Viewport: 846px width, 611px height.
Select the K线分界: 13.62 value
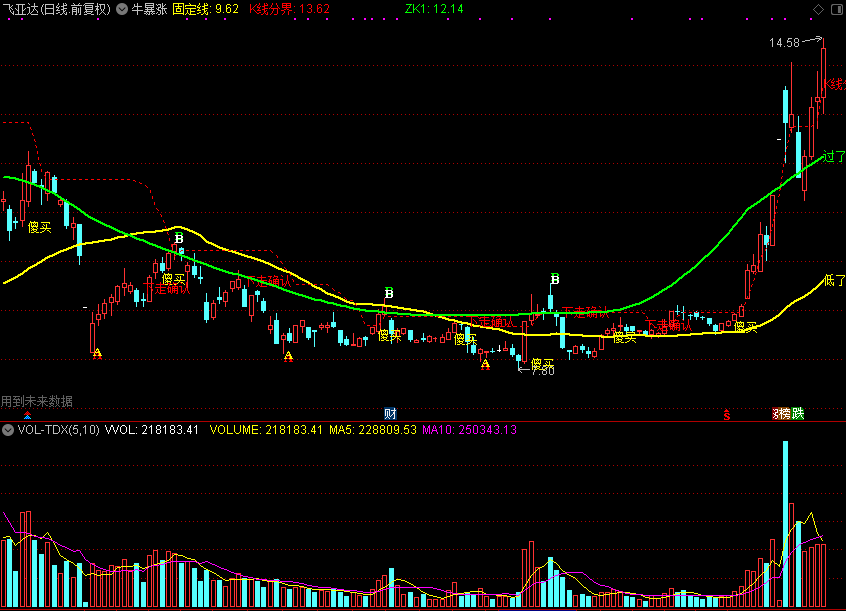tap(289, 9)
